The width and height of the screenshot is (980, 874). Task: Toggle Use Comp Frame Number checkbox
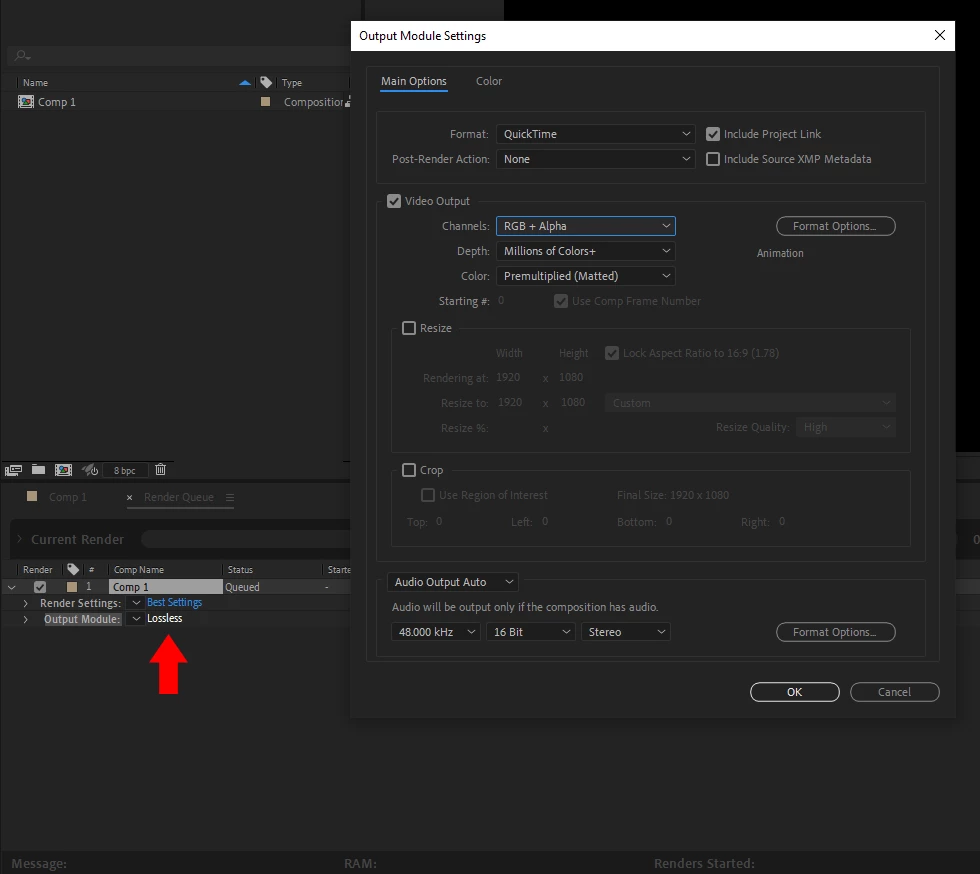click(561, 301)
